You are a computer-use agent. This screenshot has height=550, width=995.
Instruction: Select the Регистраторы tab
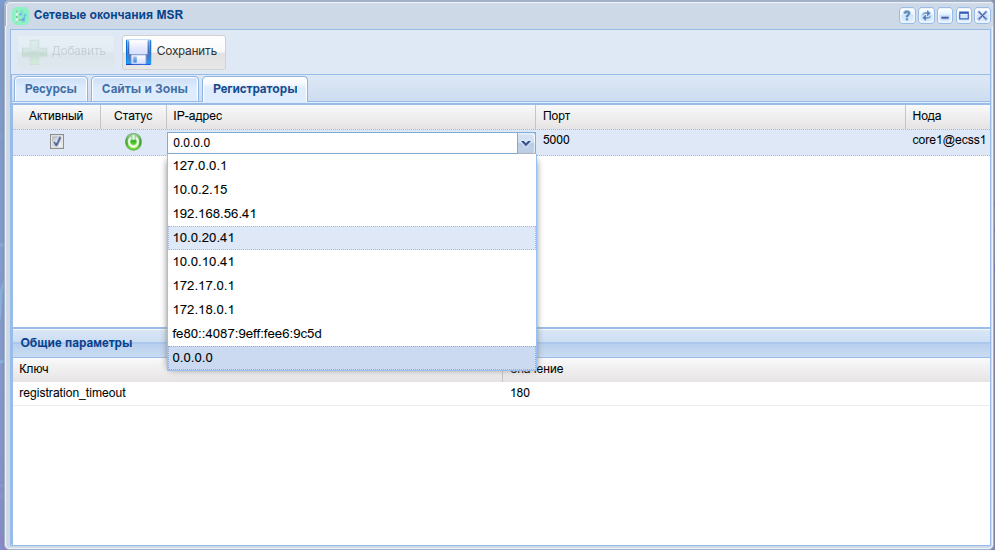[x=255, y=89]
